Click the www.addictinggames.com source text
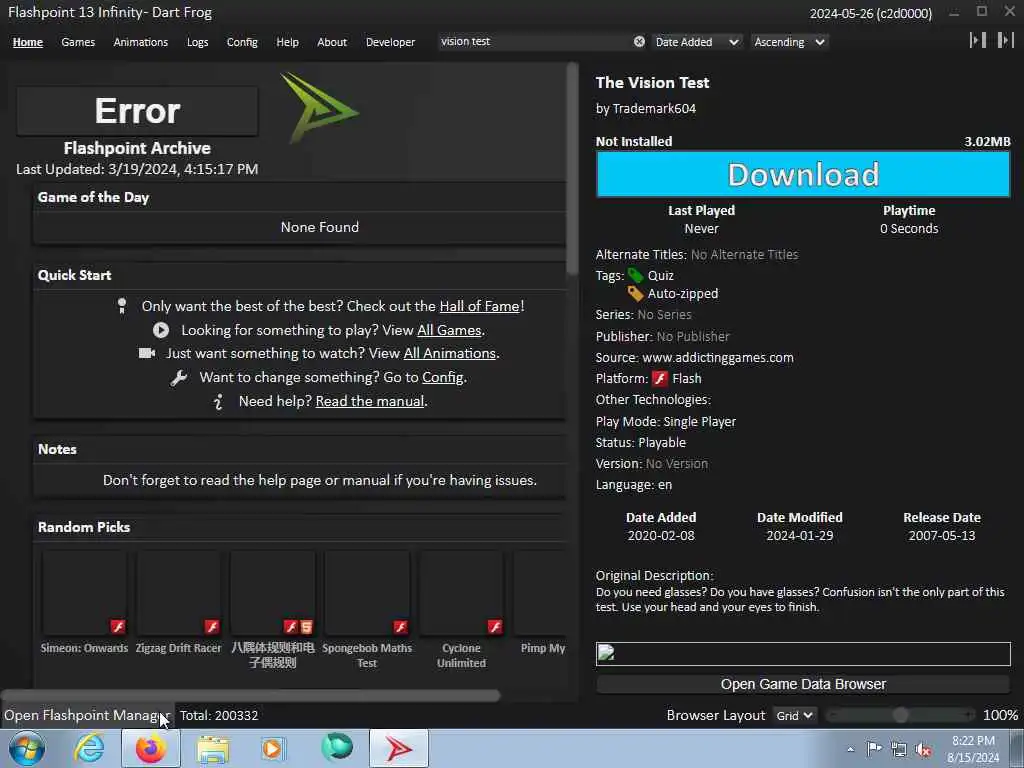This screenshot has width=1024, height=768. (x=718, y=358)
